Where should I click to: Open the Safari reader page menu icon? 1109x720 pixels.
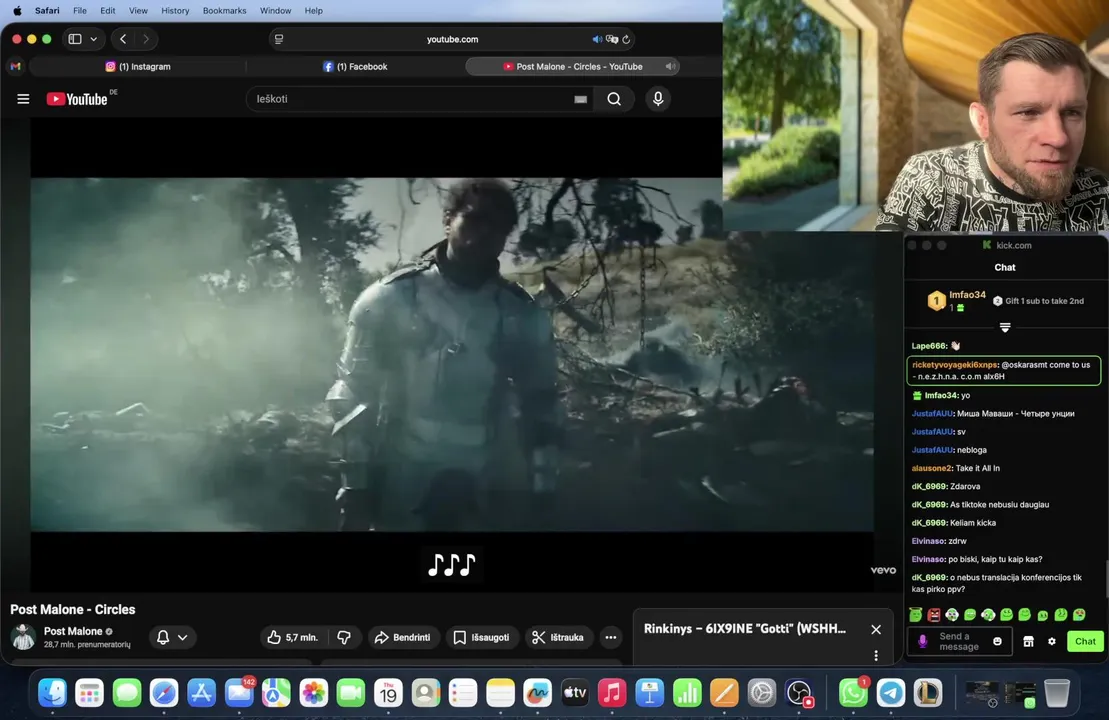(x=279, y=40)
